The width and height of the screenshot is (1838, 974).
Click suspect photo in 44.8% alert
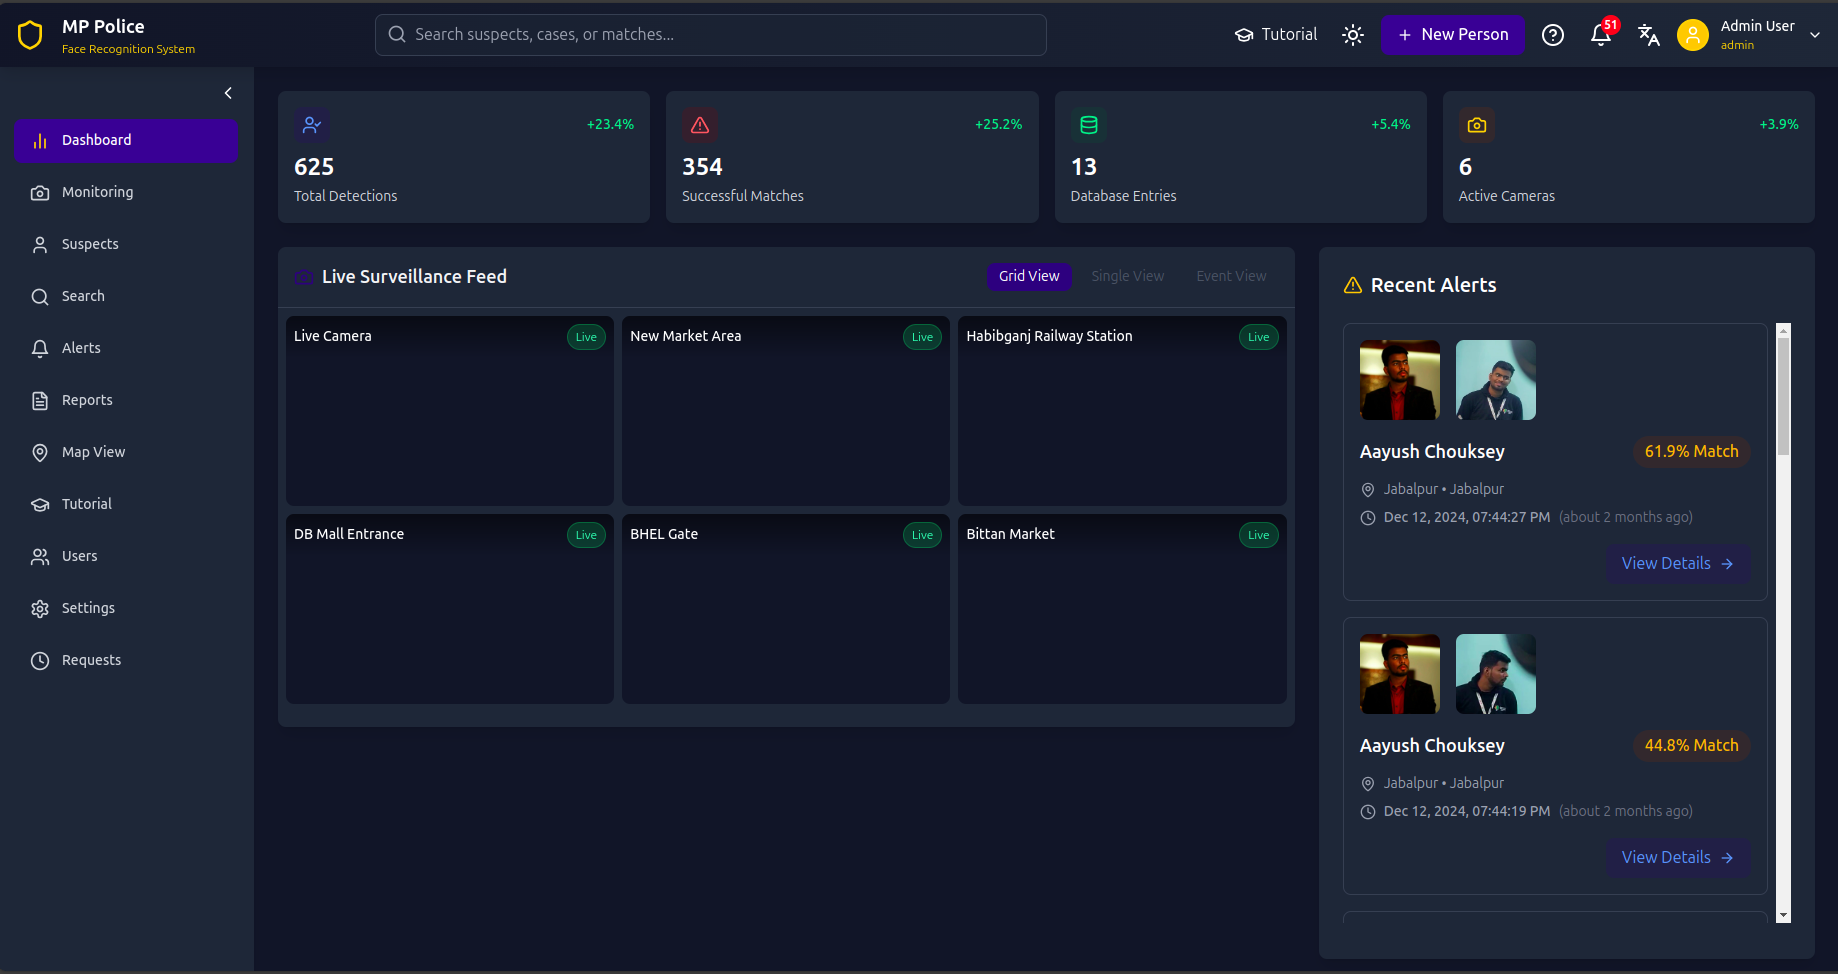tap(1400, 674)
